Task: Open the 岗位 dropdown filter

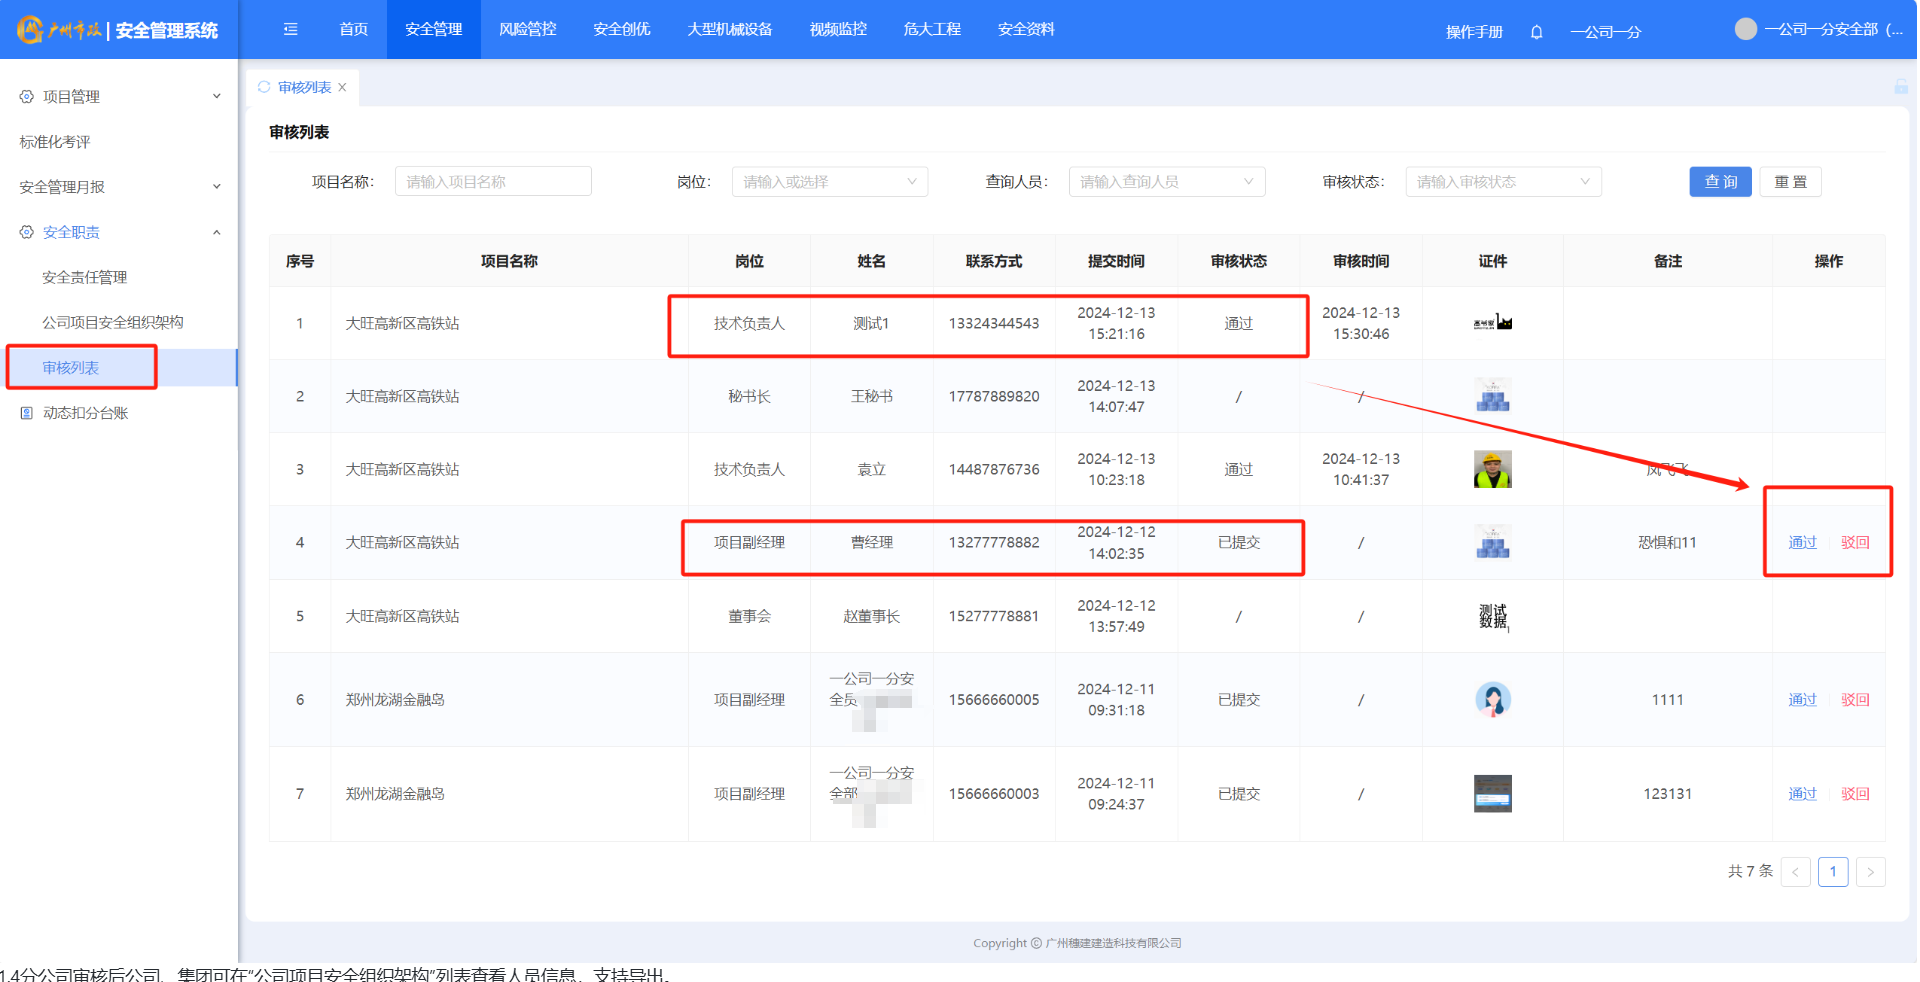Action: tap(829, 182)
